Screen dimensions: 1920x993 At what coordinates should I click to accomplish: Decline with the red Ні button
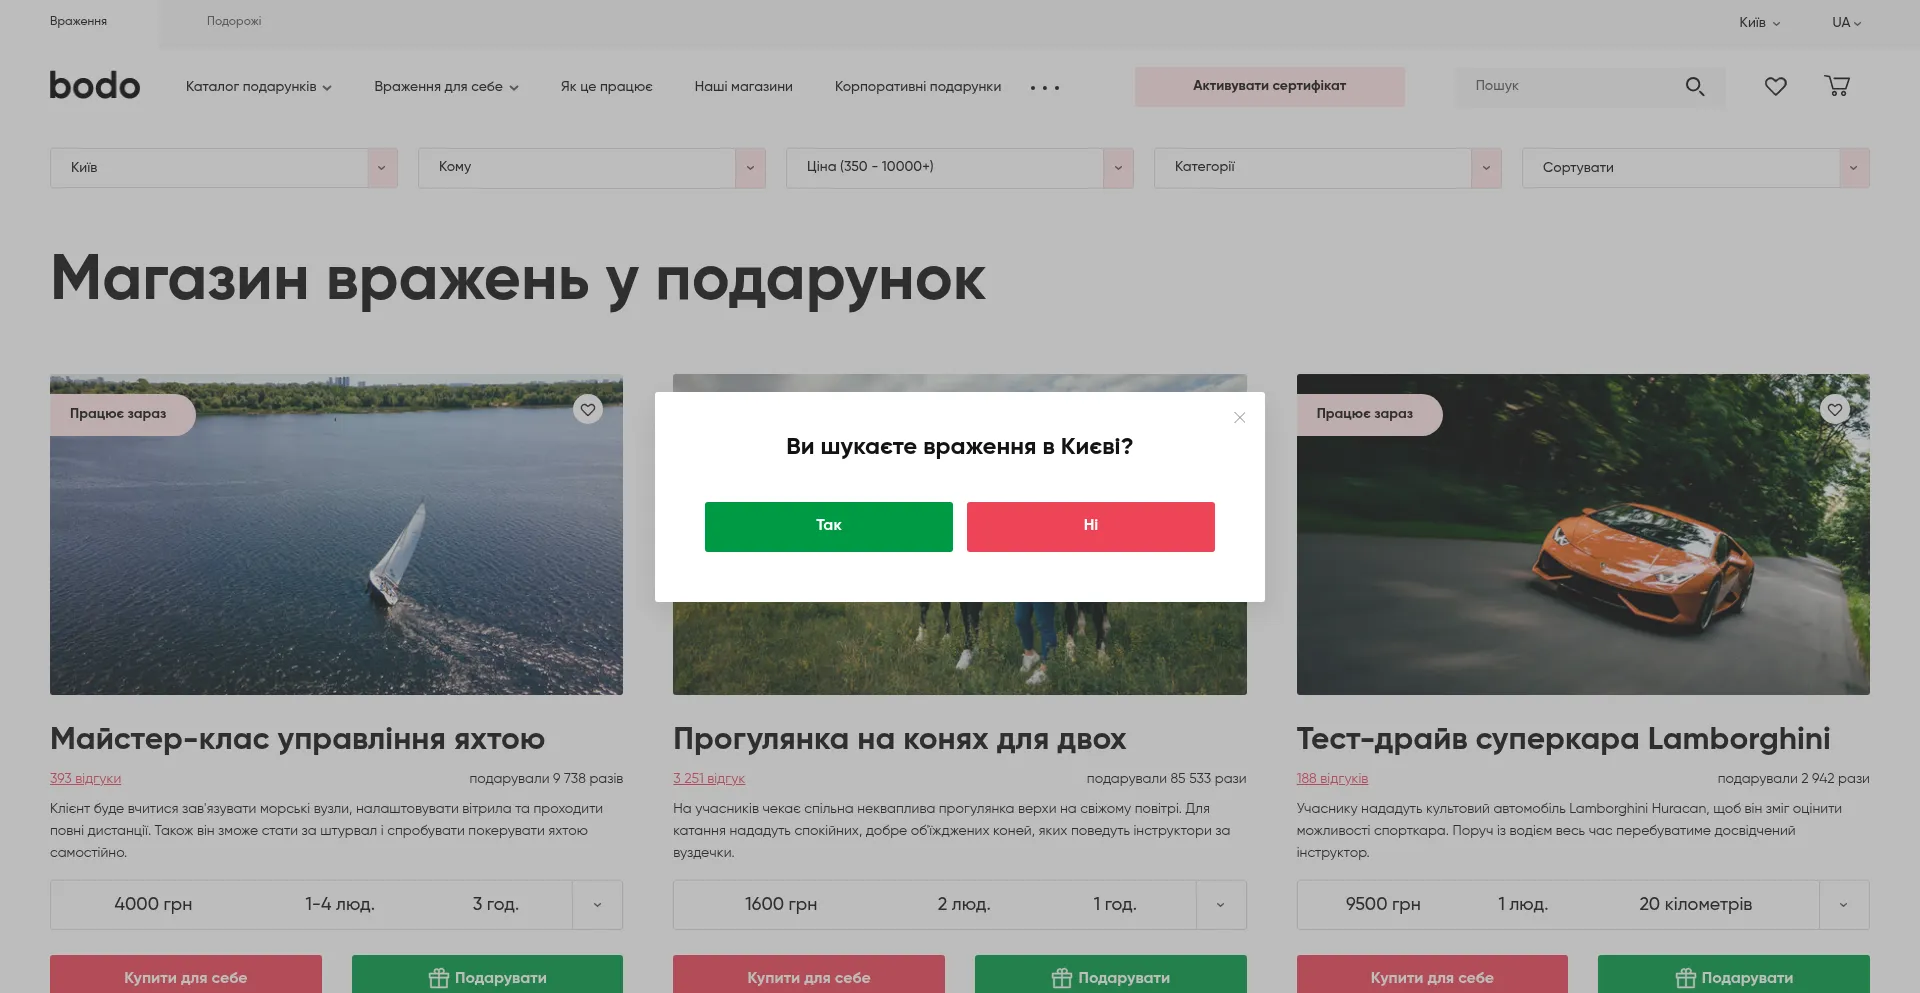1090,526
